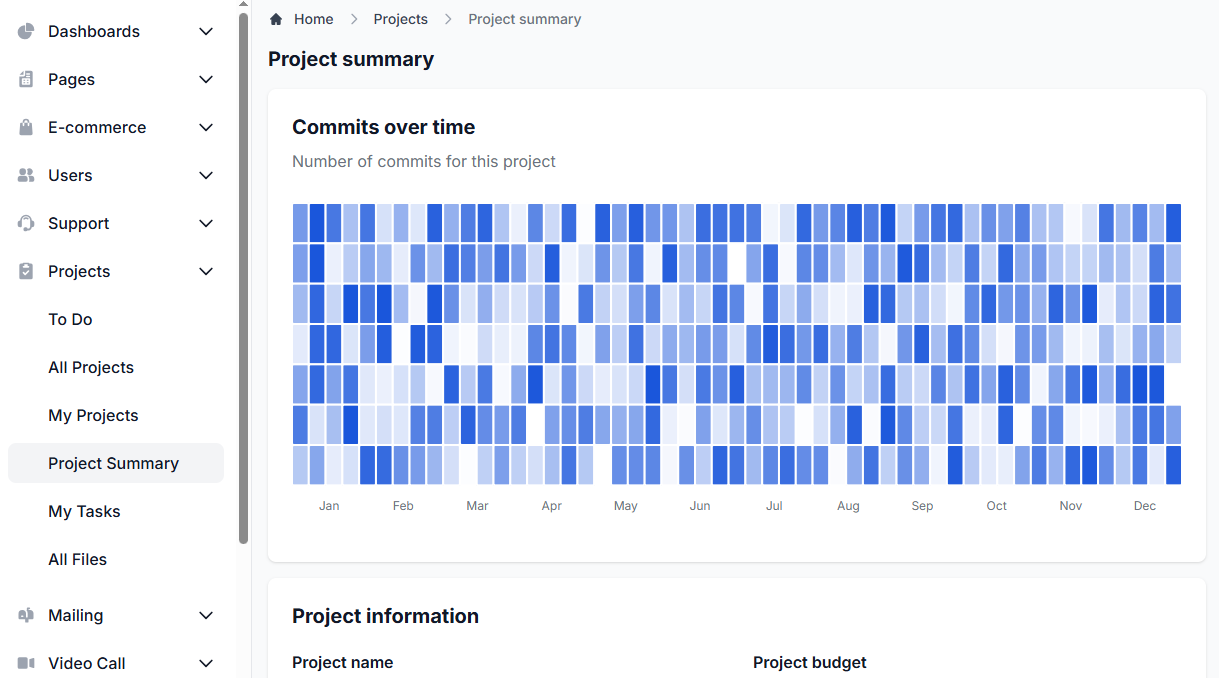This screenshot has height=678, width=1219.
Task: Click the E-commerce shopping bag icon
Action: tap(26, 127)
